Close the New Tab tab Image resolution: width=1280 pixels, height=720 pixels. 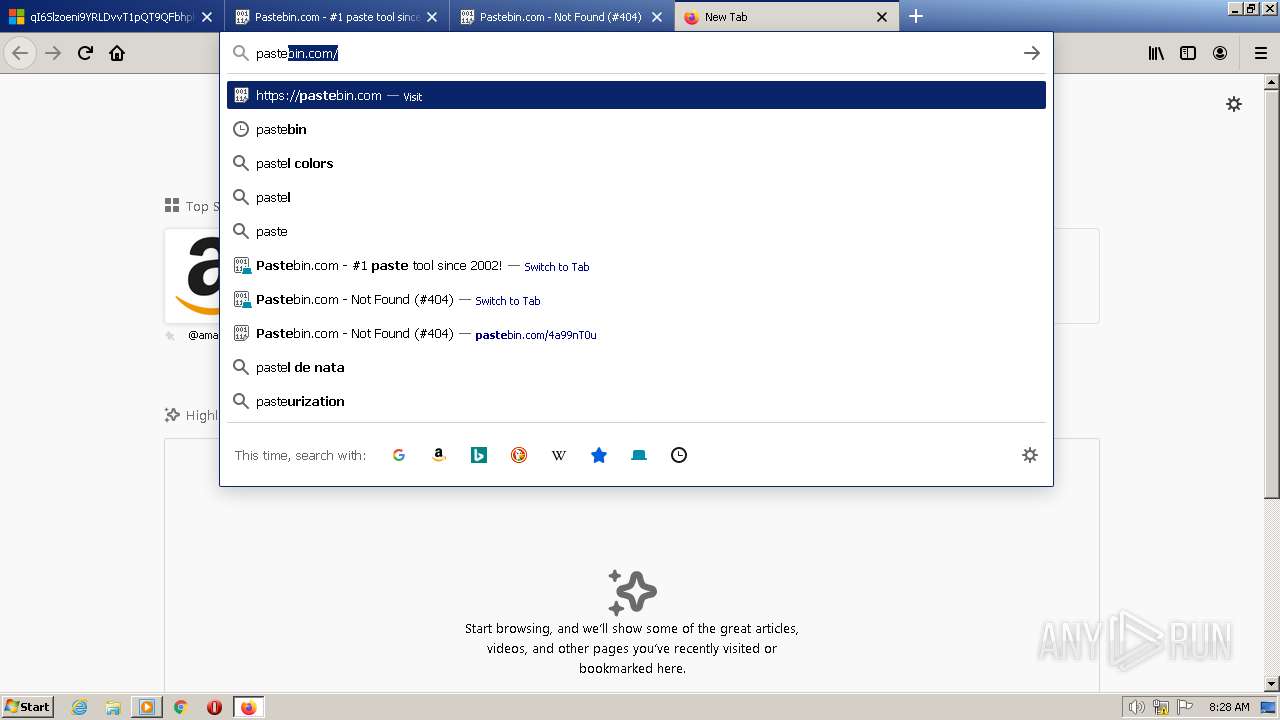(882, 17)
